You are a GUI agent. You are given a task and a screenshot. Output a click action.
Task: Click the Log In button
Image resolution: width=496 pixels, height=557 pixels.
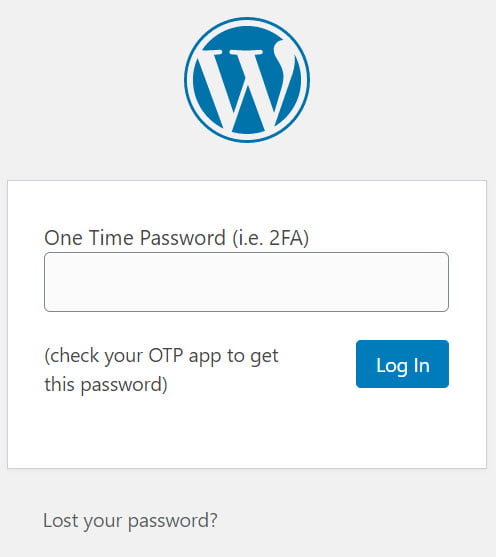(402, 364)
